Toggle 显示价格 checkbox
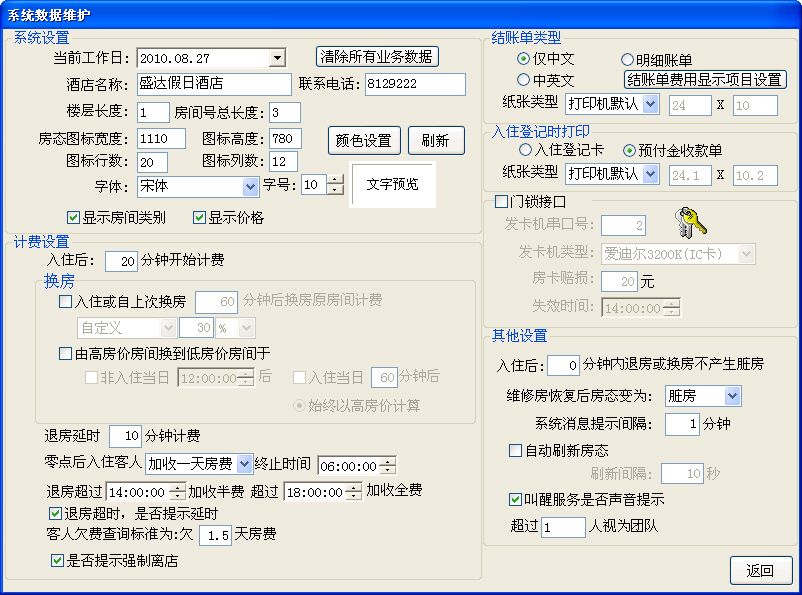This screenshot has height=595, width=802. (199, 218)
